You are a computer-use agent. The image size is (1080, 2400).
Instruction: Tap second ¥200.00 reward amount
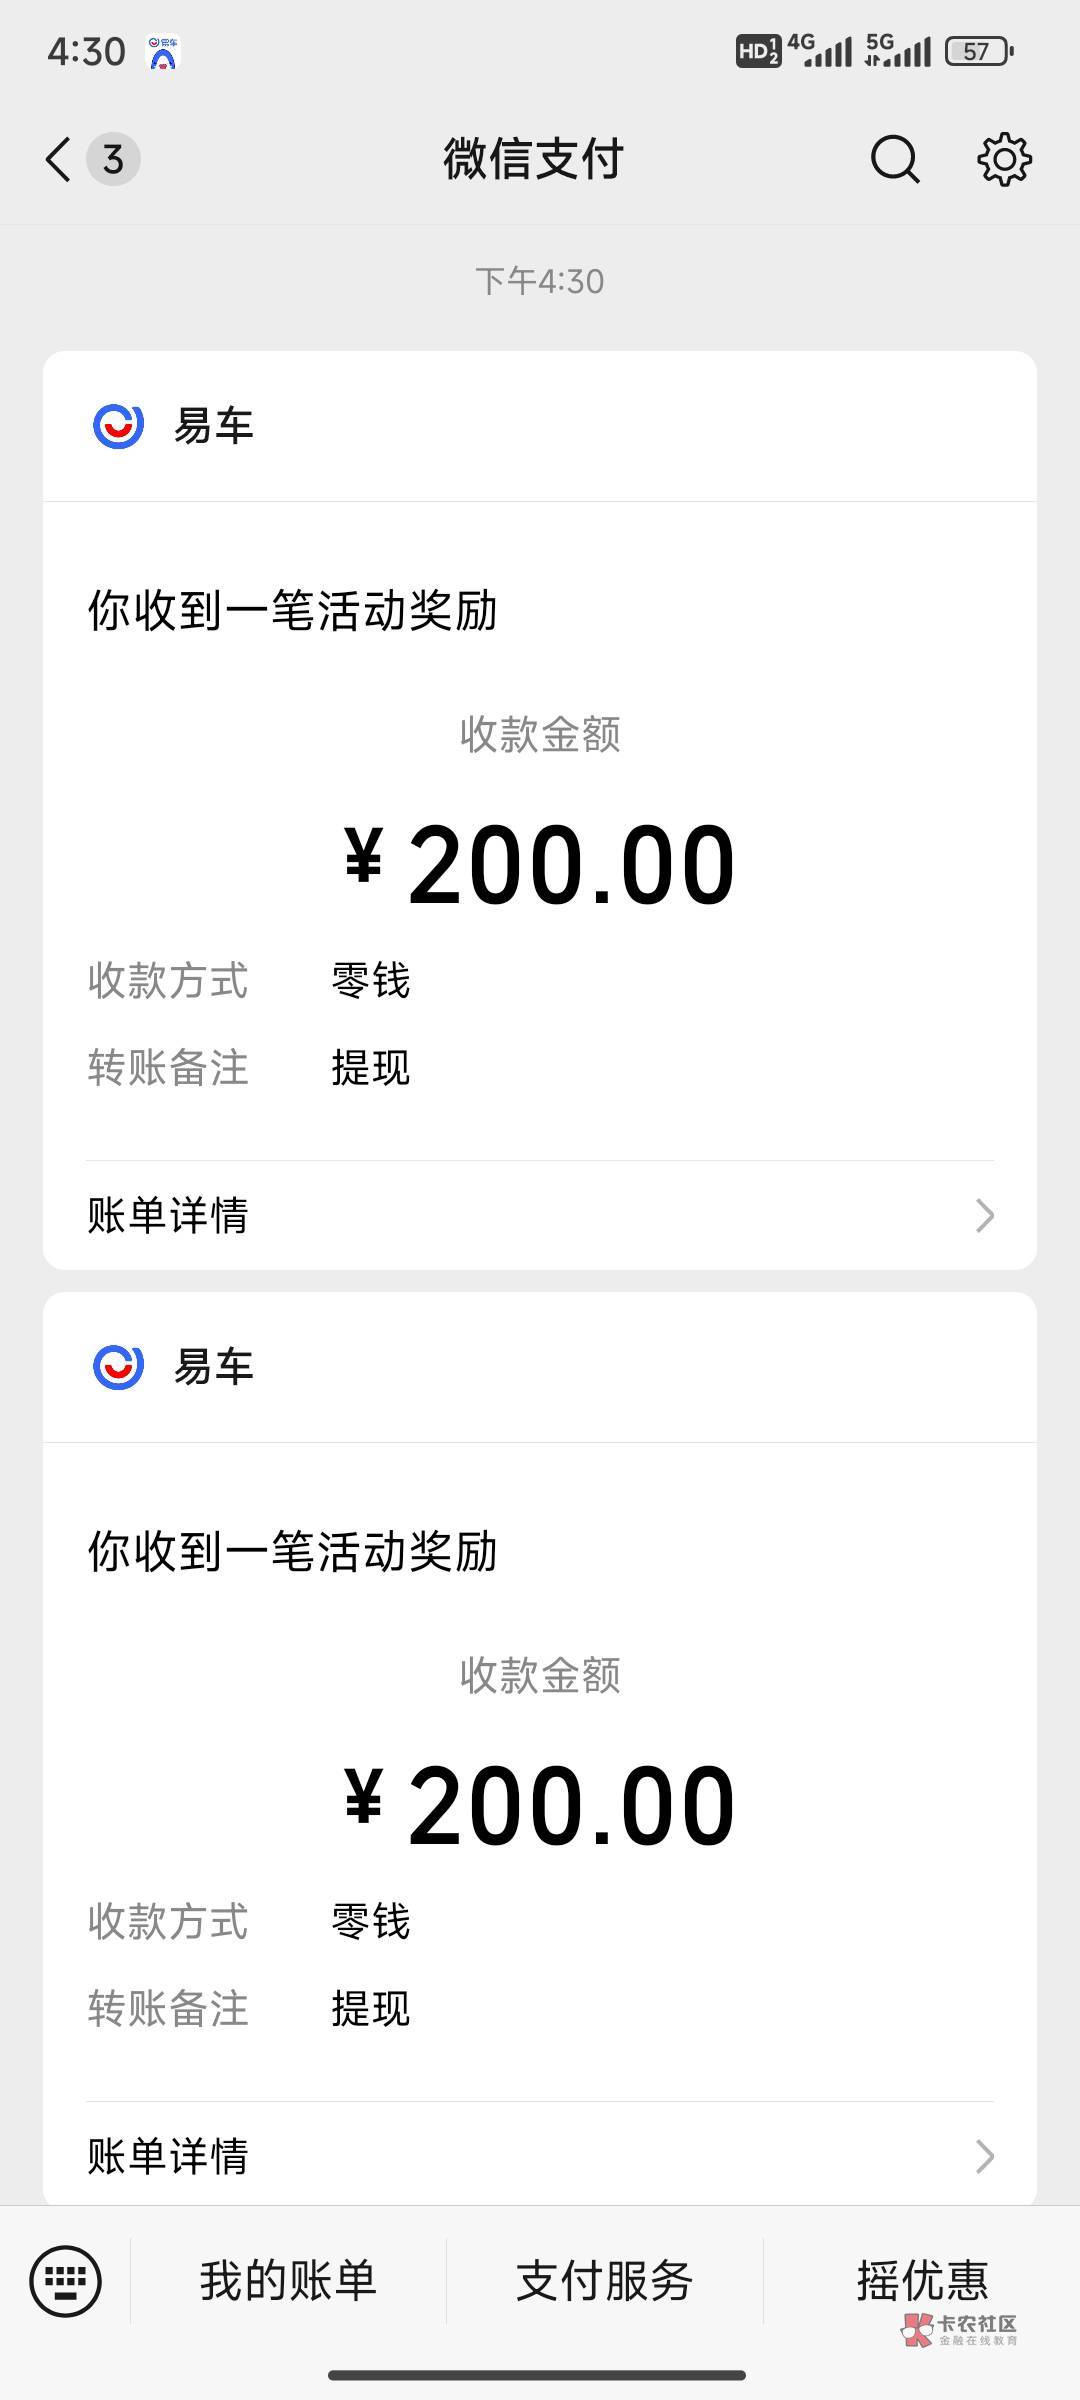tap(540, 1806)
